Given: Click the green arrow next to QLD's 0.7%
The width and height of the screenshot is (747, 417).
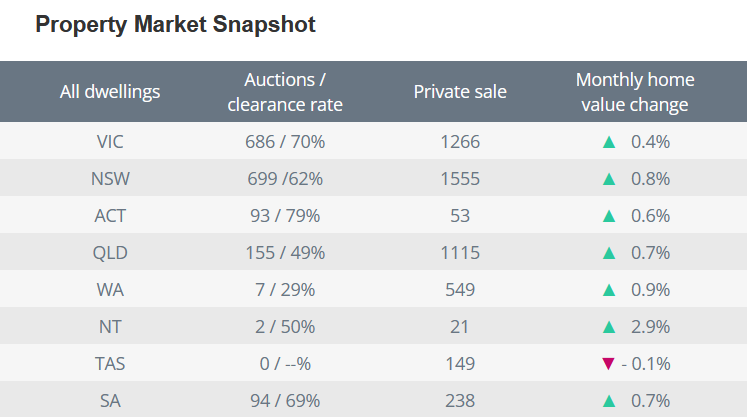Looking at the screenshot, I should 608,253.
